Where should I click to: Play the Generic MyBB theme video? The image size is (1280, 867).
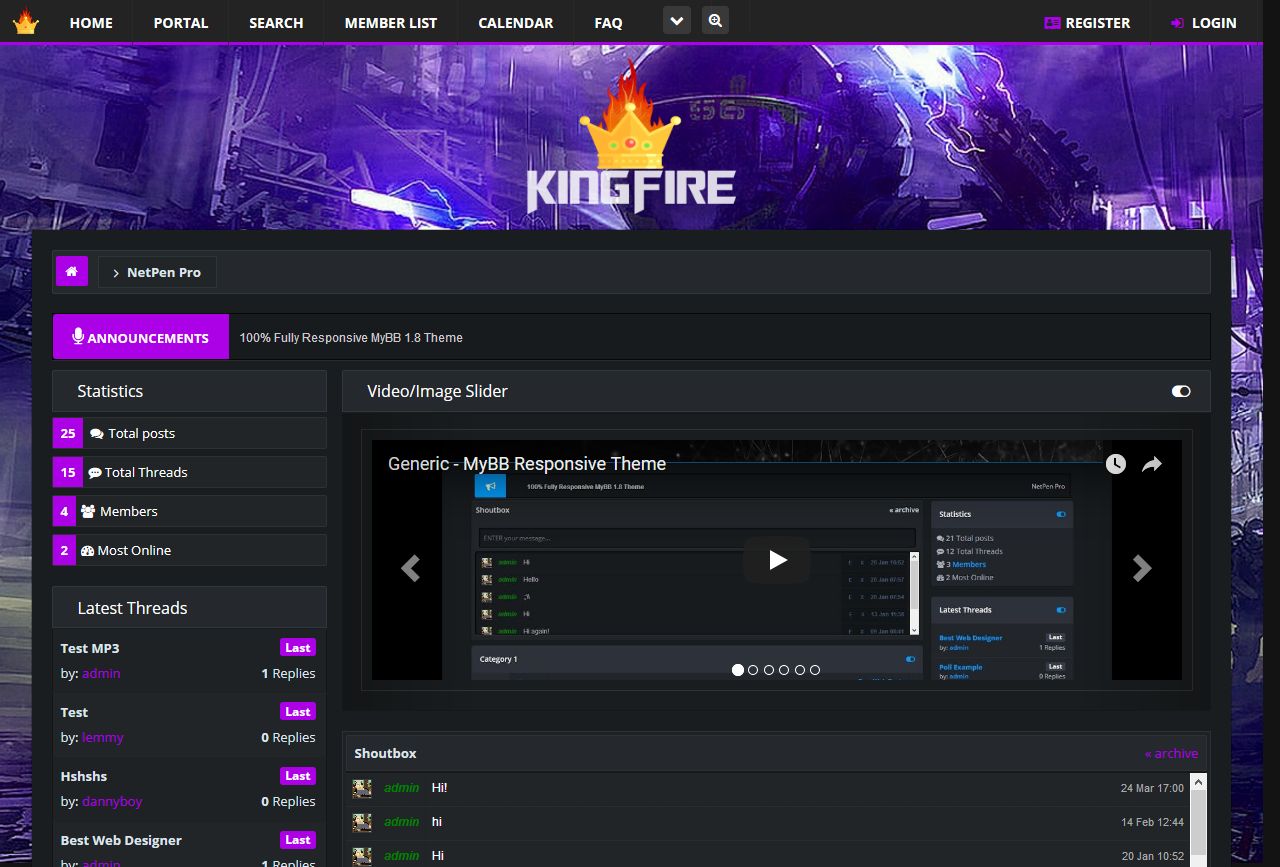tap(777, 560)
